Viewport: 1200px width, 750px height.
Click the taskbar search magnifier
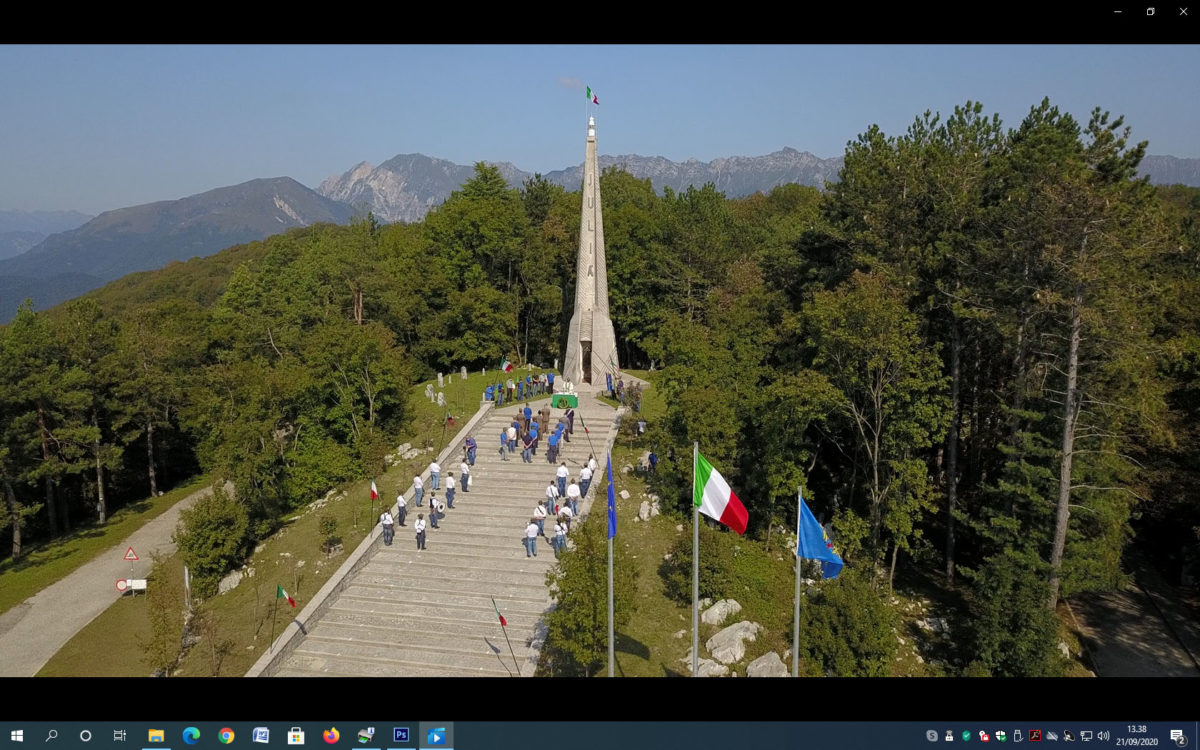[x=51, y=735]
